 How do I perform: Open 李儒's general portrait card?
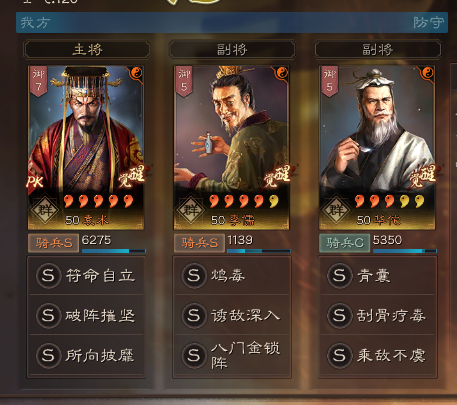click(232, 148)
